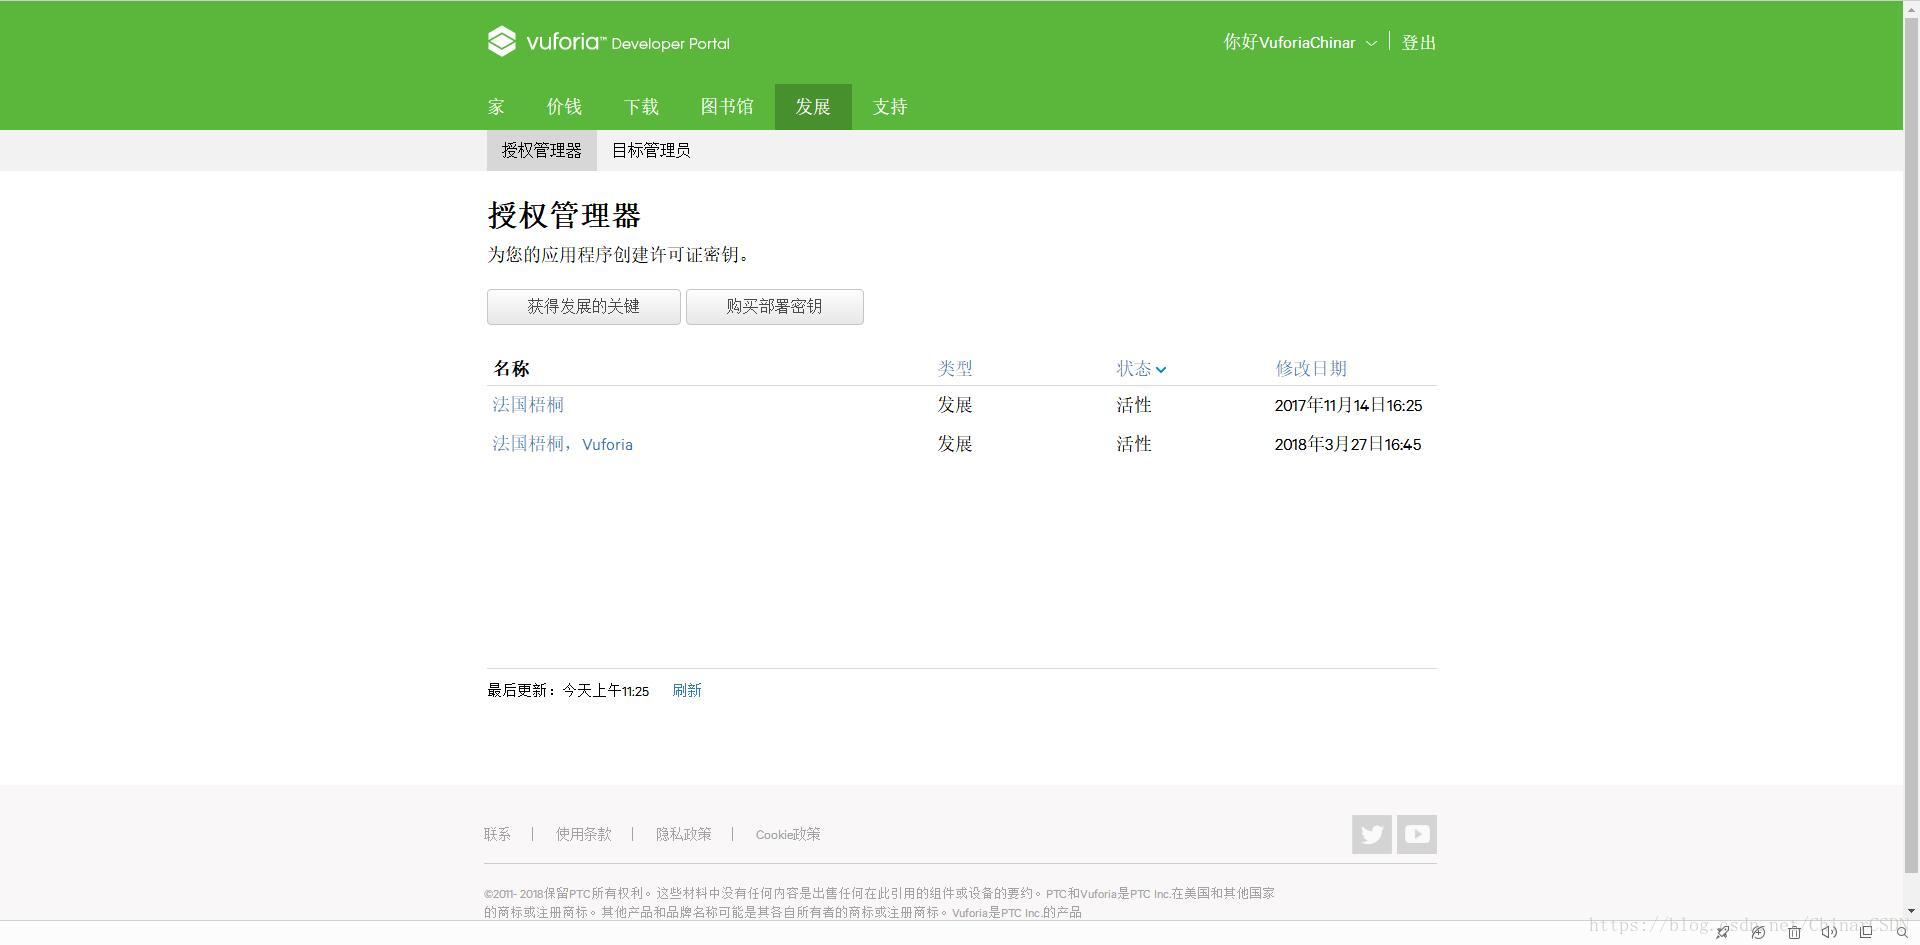Click the speaker sound icon in status bar
The width and height of the screenshot is (1920, 945).
[x=1829, y=932]
